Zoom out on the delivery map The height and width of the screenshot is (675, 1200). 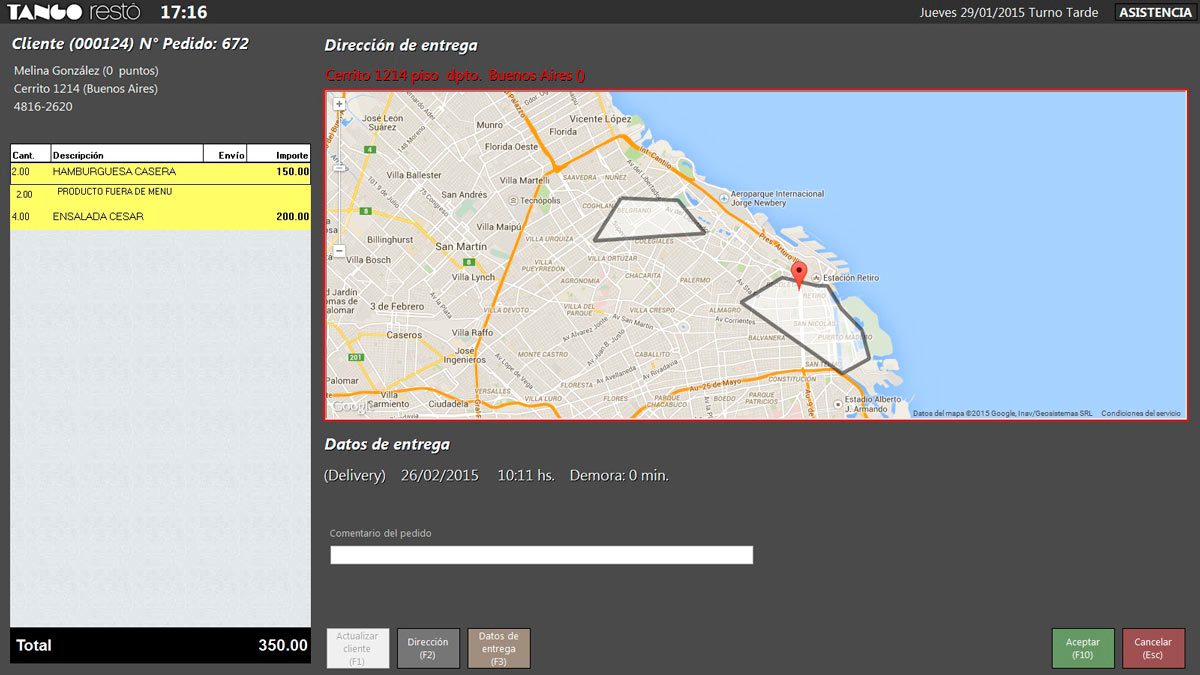click(340, 251)
